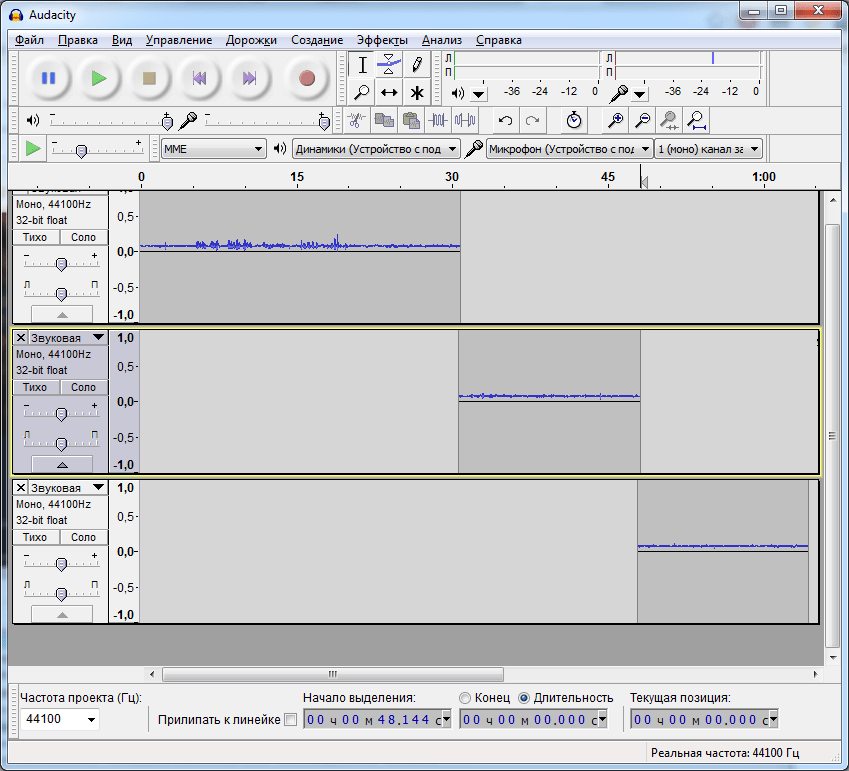Viewport: 849px width, 771px height.
Task: Open the Дорожки menu
Action: [x=251, y=40]
